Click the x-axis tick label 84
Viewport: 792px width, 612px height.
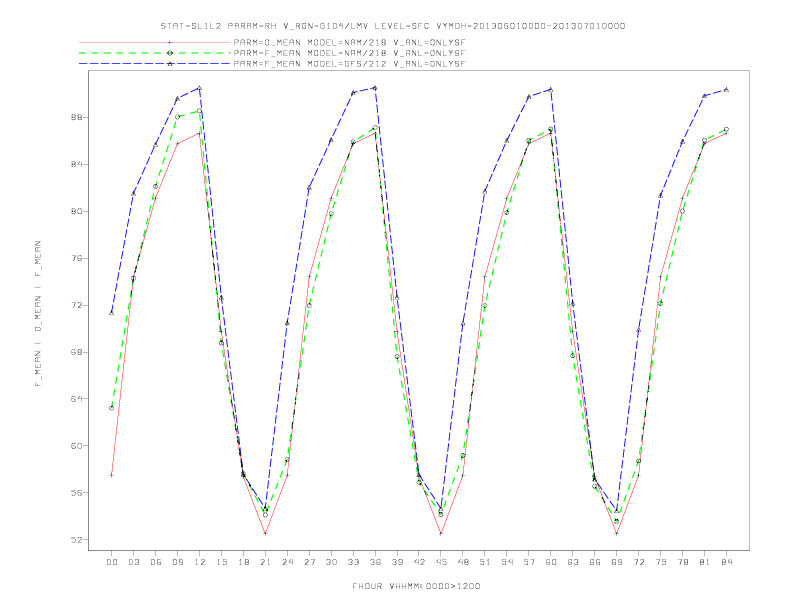point(727,562)
